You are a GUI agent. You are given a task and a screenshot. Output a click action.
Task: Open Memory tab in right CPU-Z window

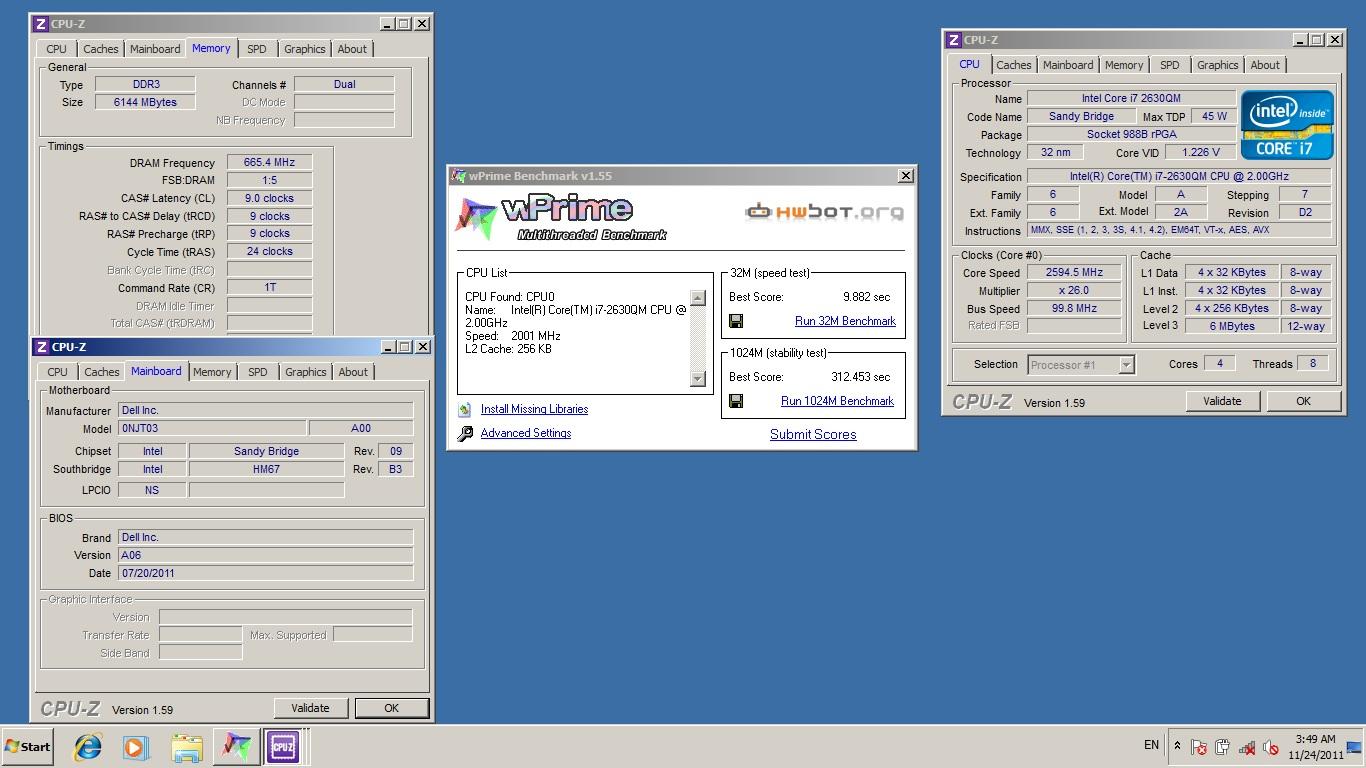pyautogui.click(x=1124, y=65)
